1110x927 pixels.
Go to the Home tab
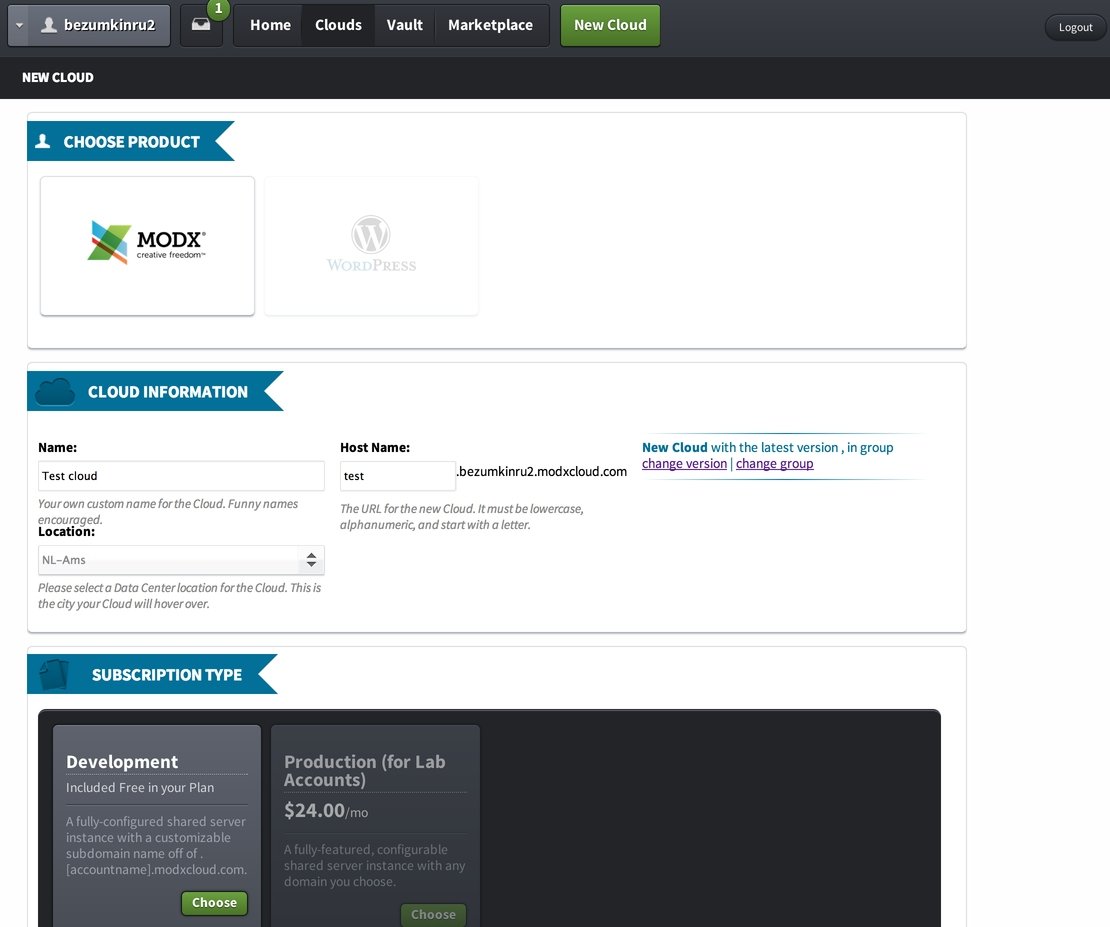point(270,25)
